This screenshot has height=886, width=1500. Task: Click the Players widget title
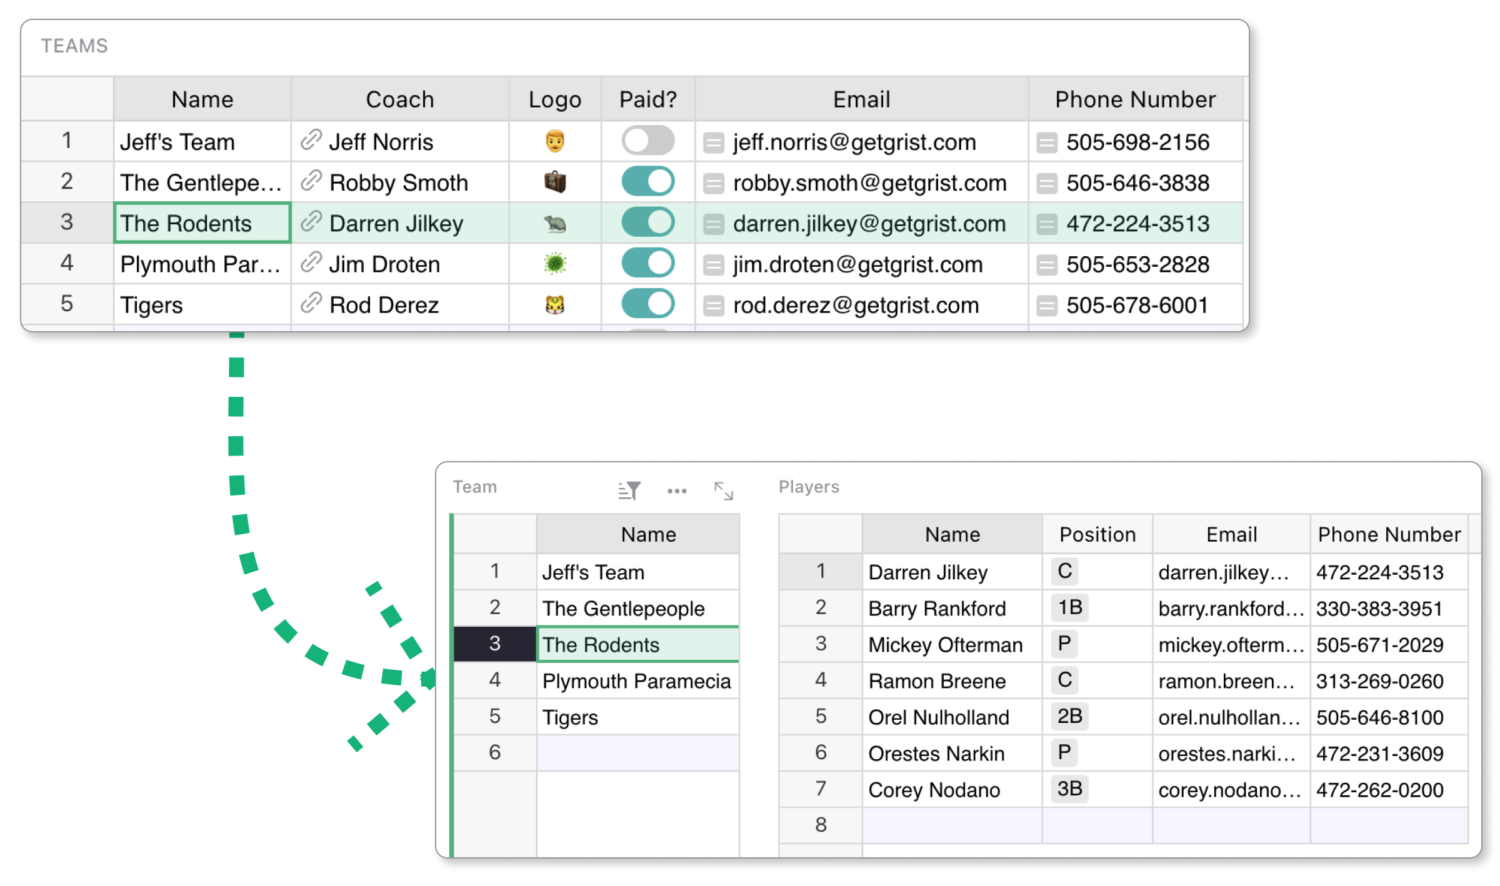click(809, 487)
